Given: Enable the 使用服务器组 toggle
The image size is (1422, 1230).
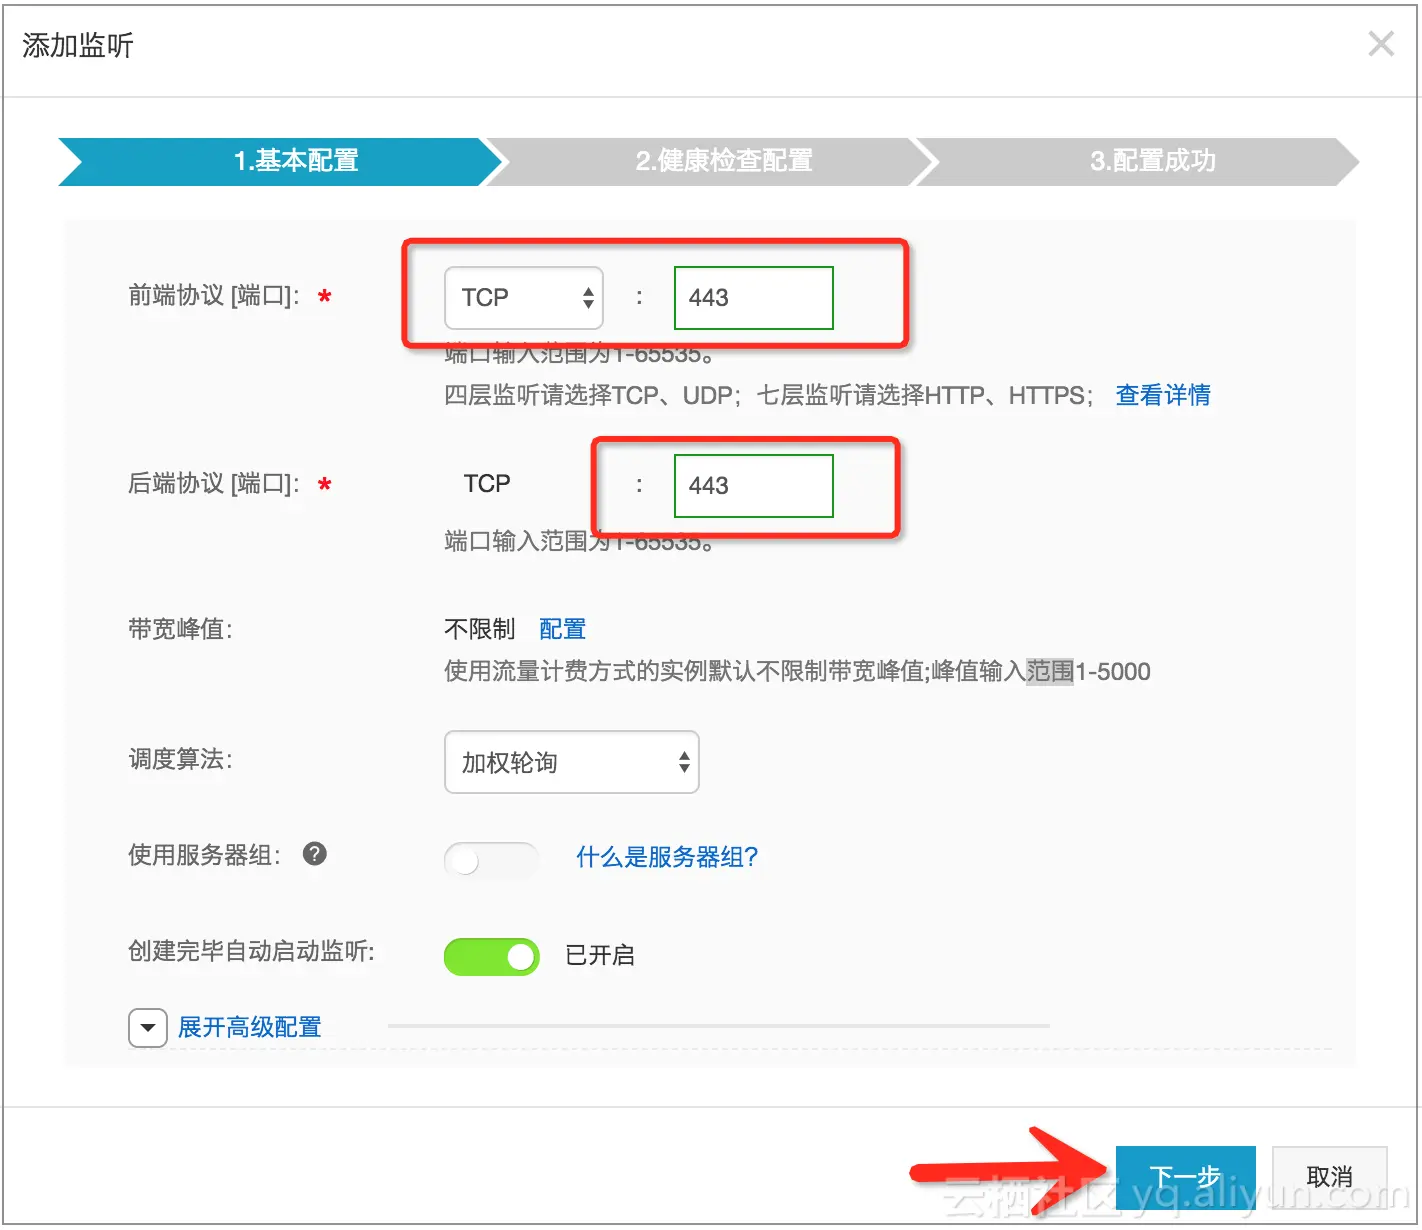Looking at the screenshot, I should [491, 860].
